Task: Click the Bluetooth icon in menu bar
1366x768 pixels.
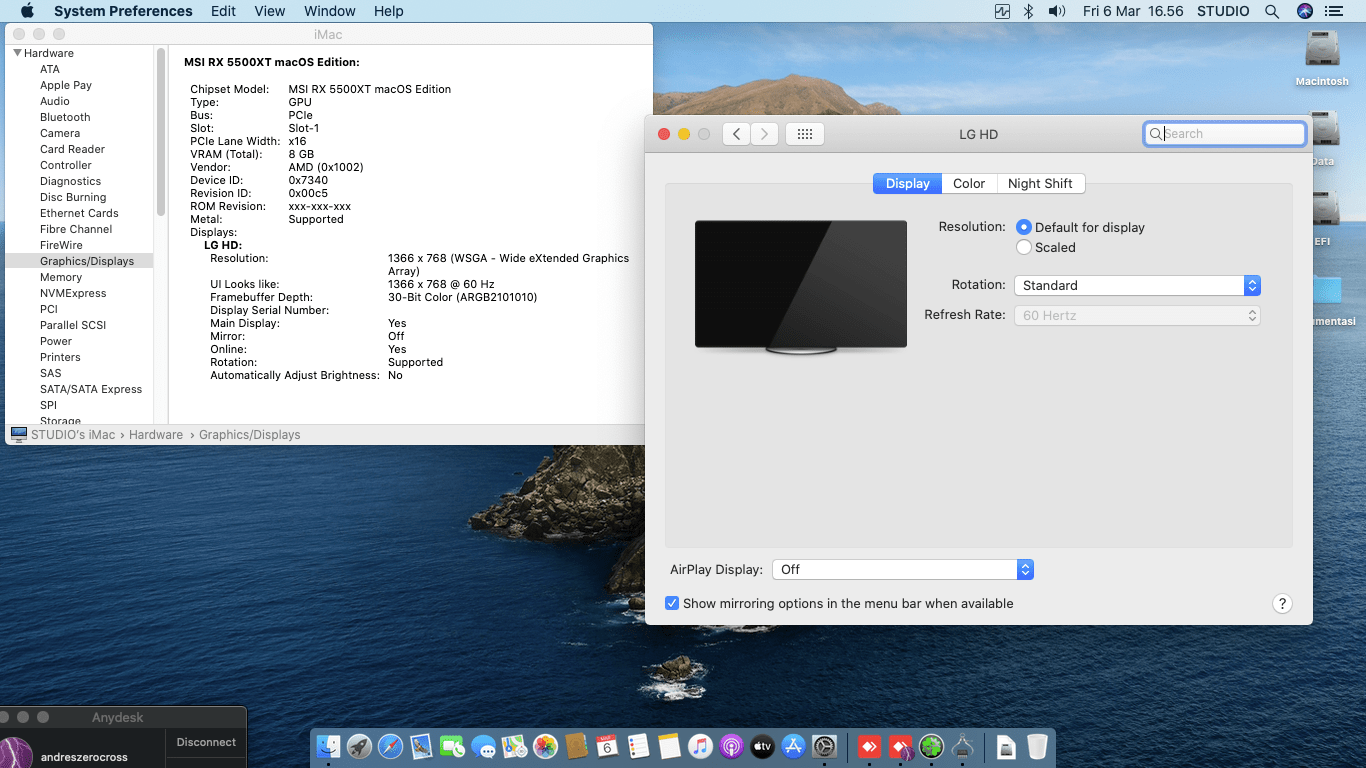Action: click(1028, 11)
